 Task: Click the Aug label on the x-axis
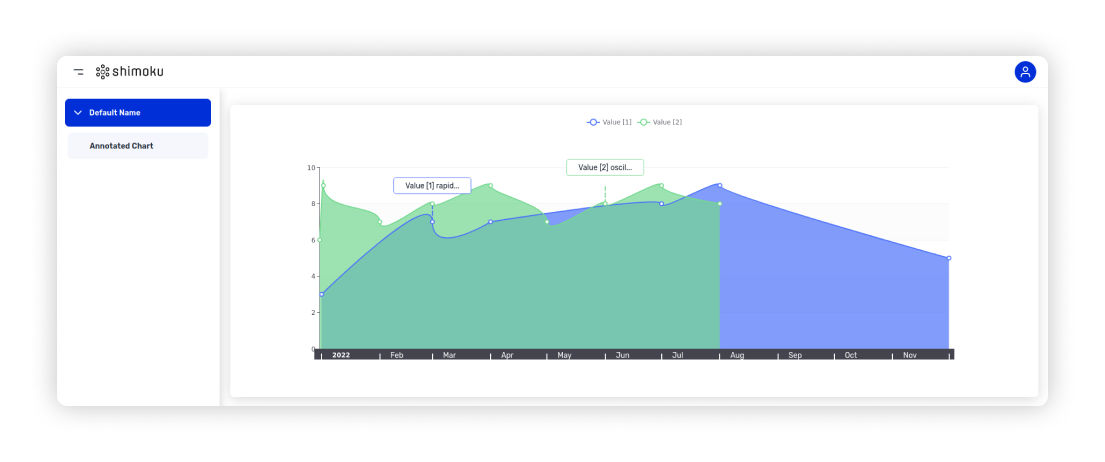click(x=737, y=355)
